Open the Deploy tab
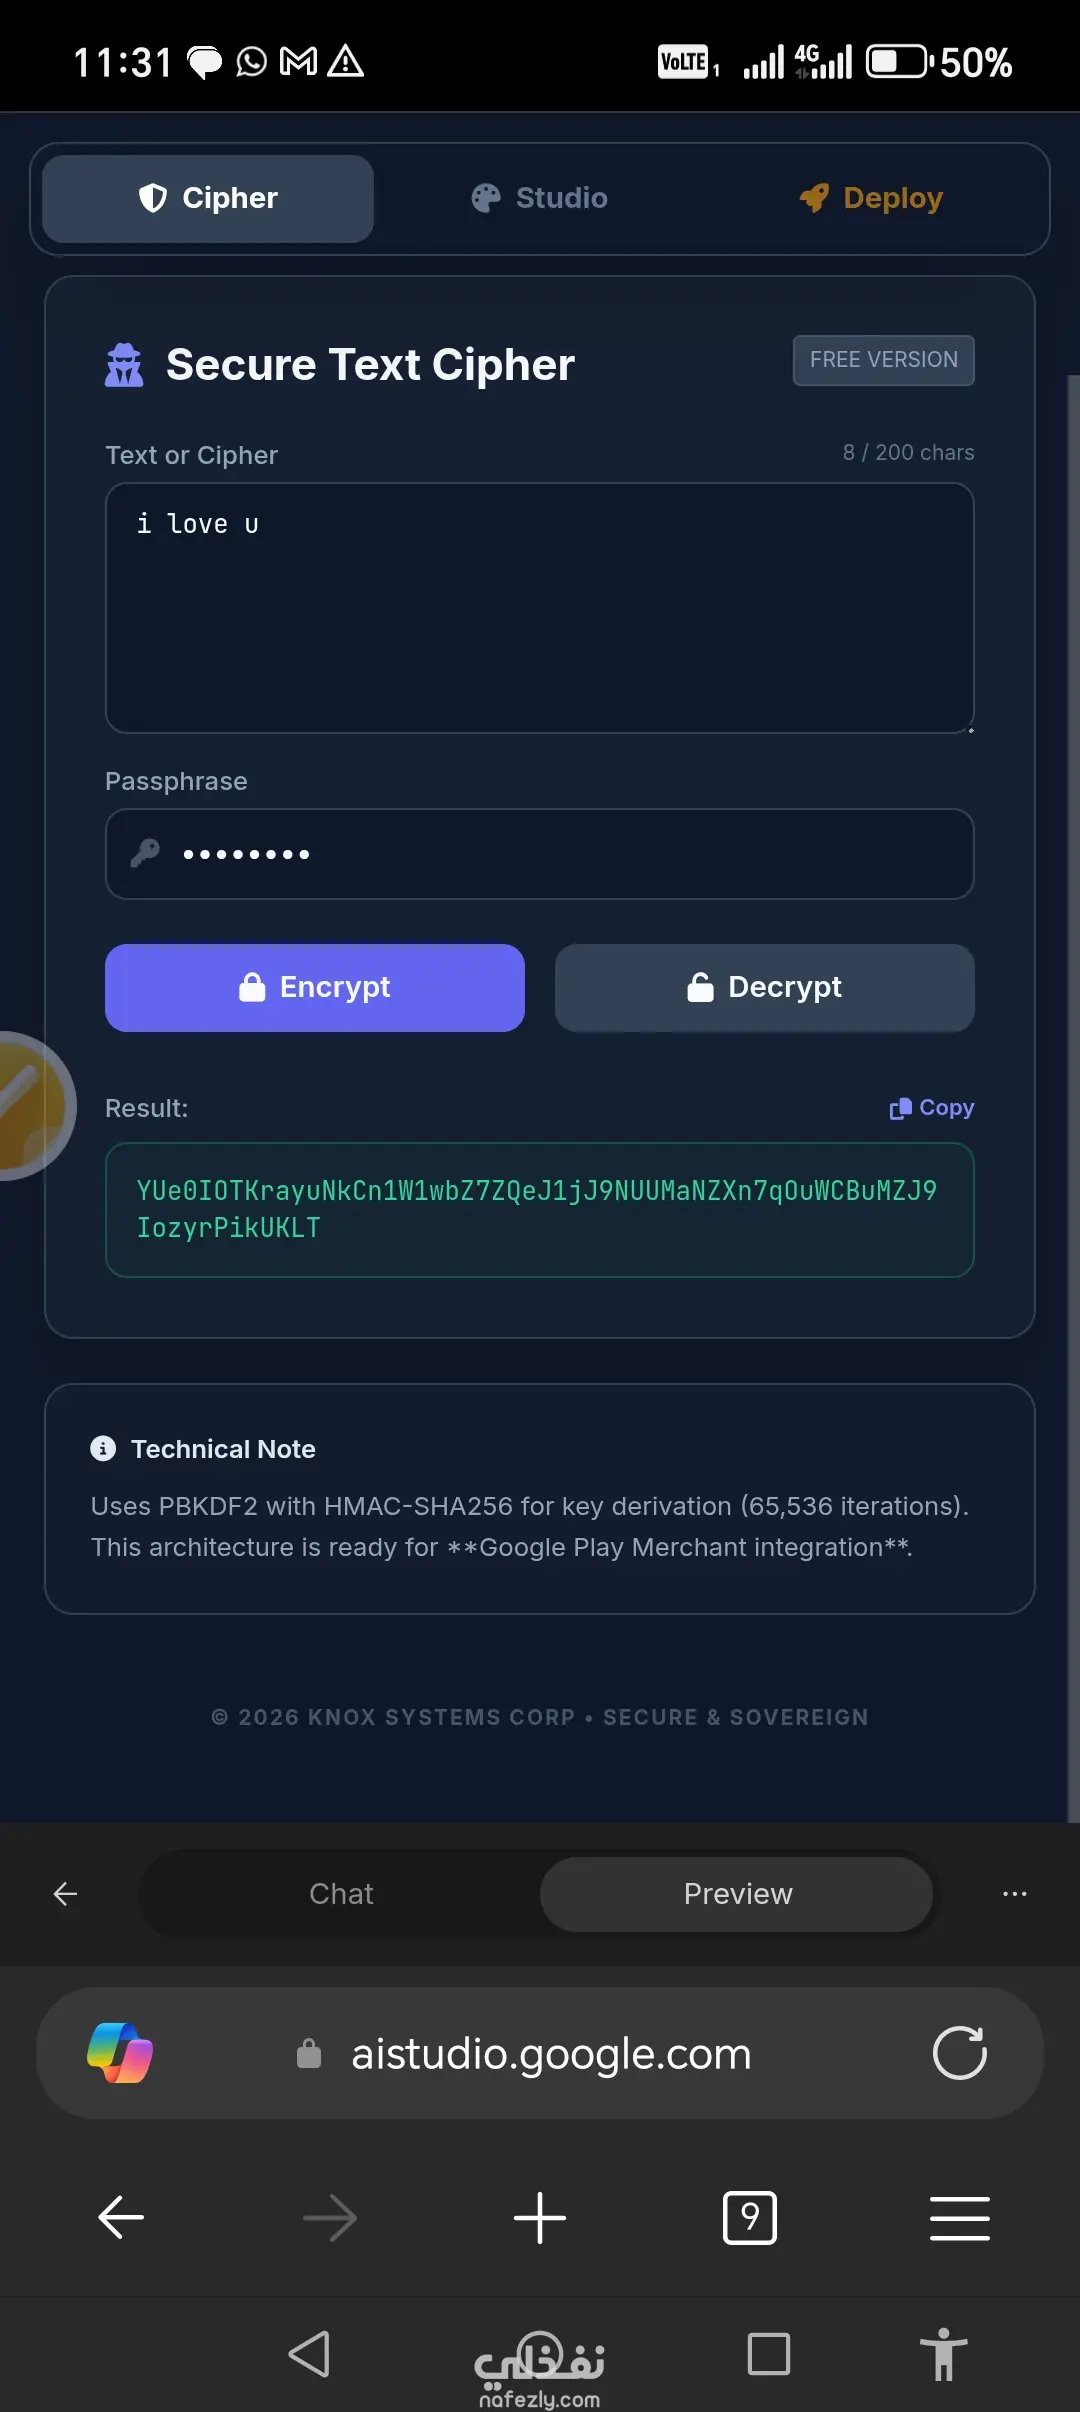The width and height of the screenshot is (1080, 2412). pos(871,198)
